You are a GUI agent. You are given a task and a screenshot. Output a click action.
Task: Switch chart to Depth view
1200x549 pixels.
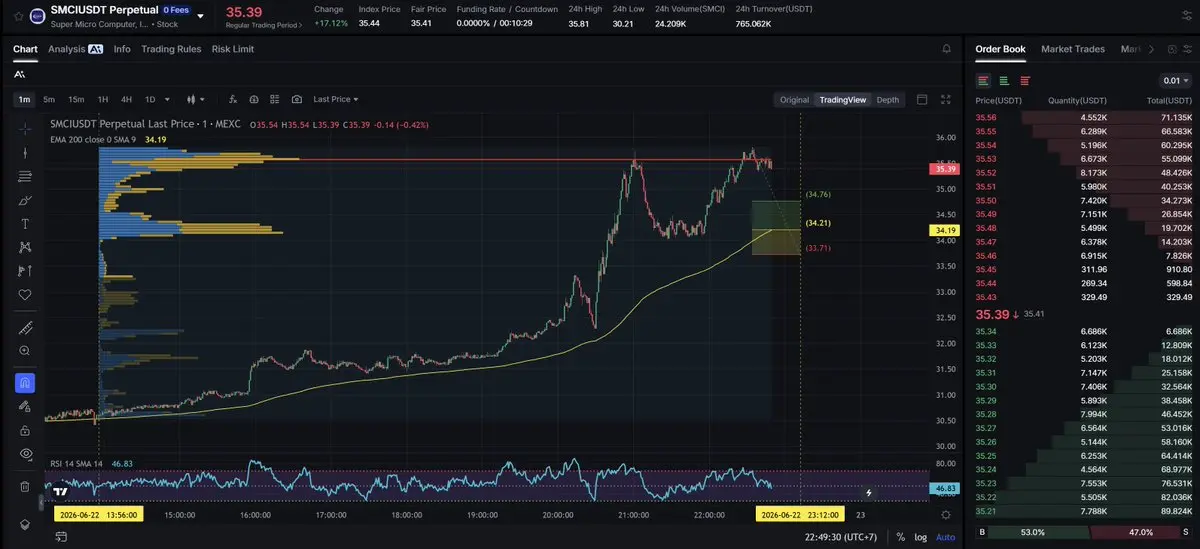tap(888, 100)
